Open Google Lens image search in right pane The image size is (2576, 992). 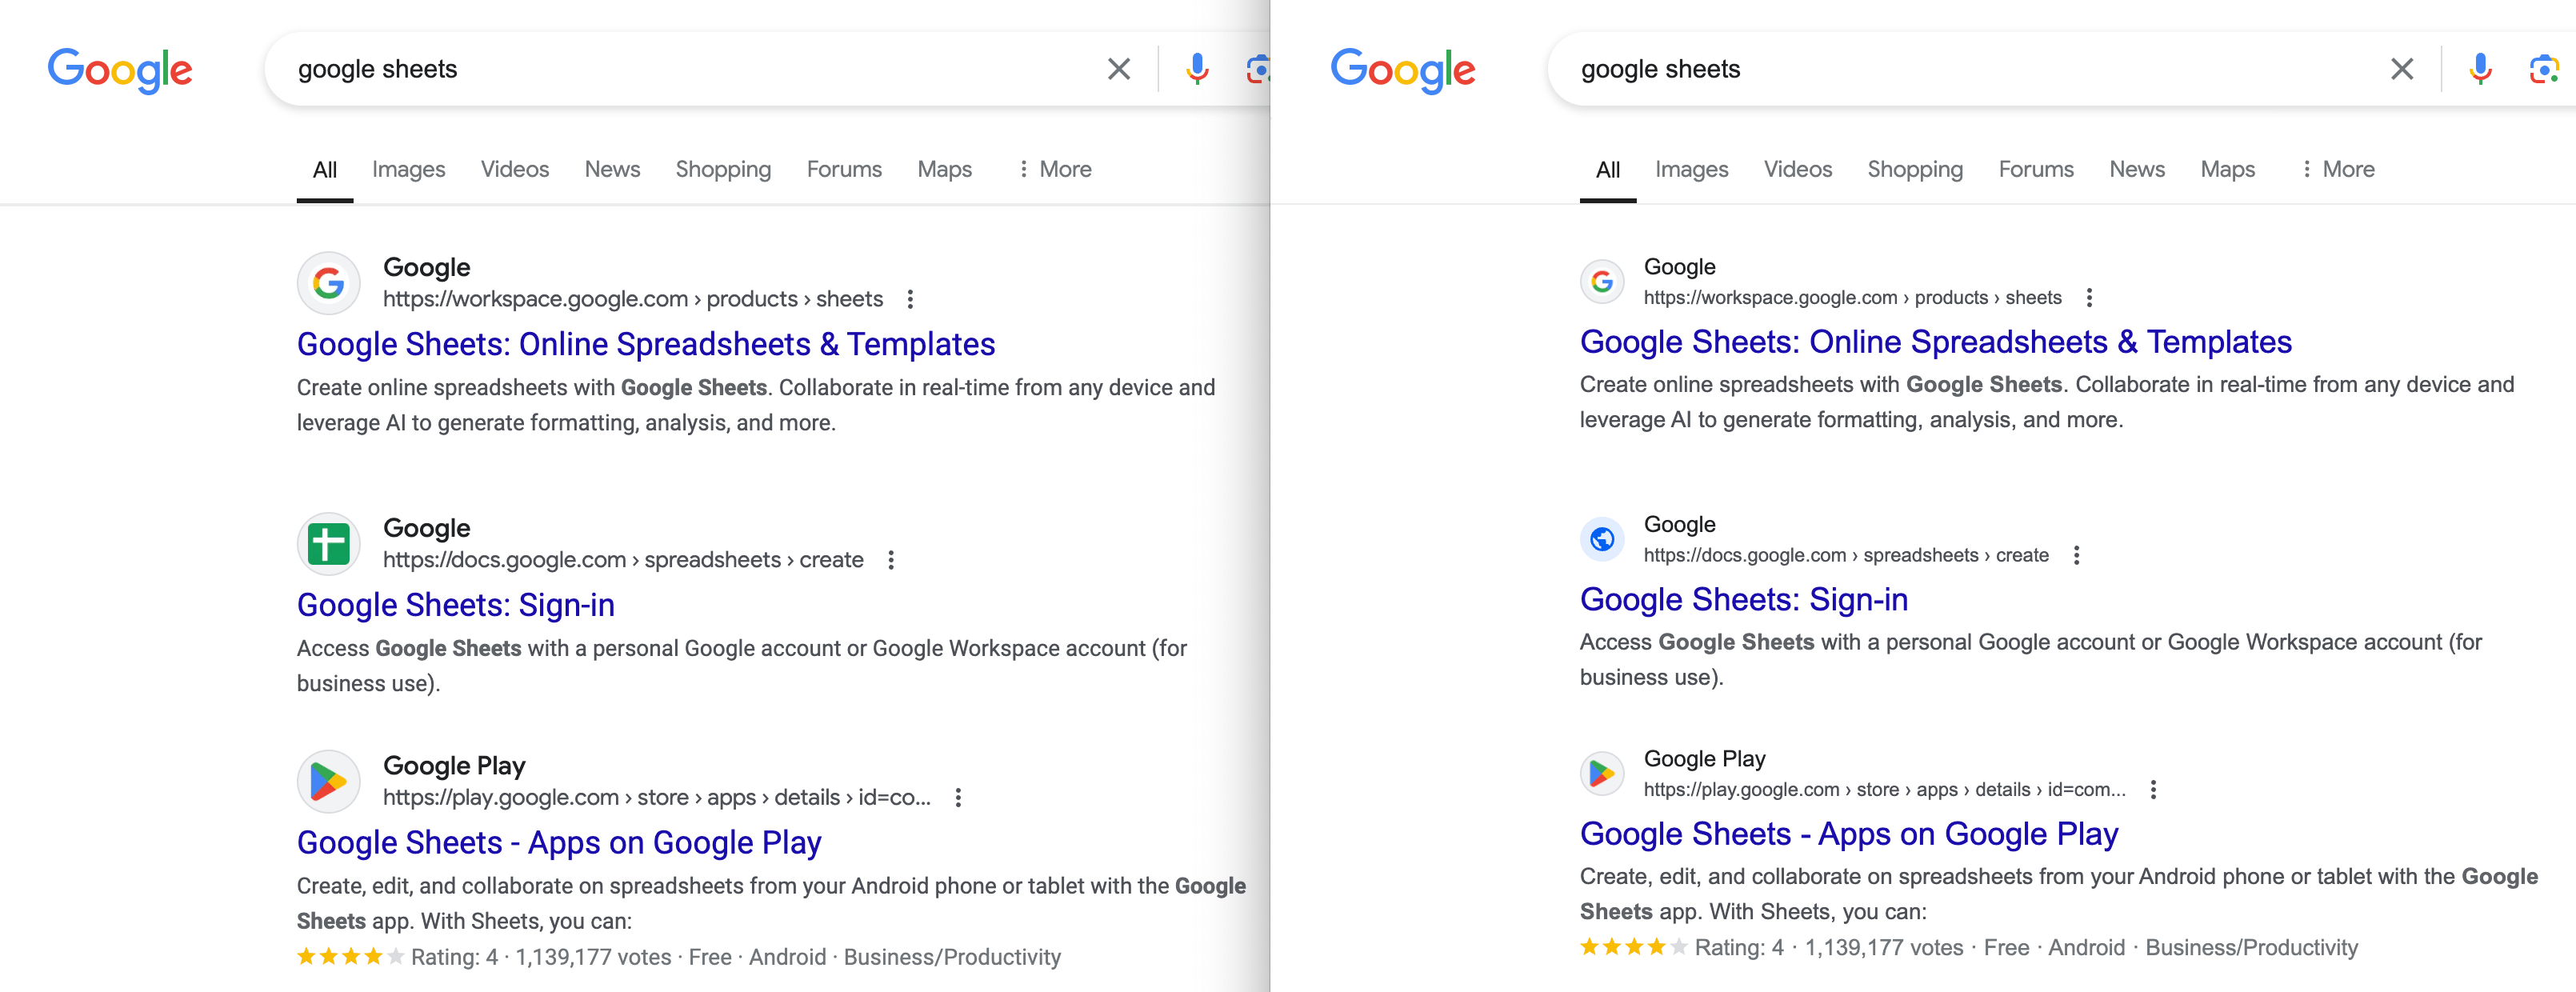pyautogui.click(x=2543, y=69)
